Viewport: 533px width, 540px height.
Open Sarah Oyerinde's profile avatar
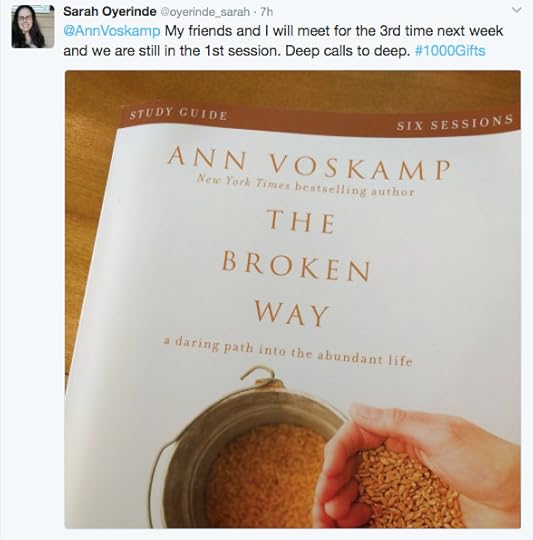coord(33,27)
